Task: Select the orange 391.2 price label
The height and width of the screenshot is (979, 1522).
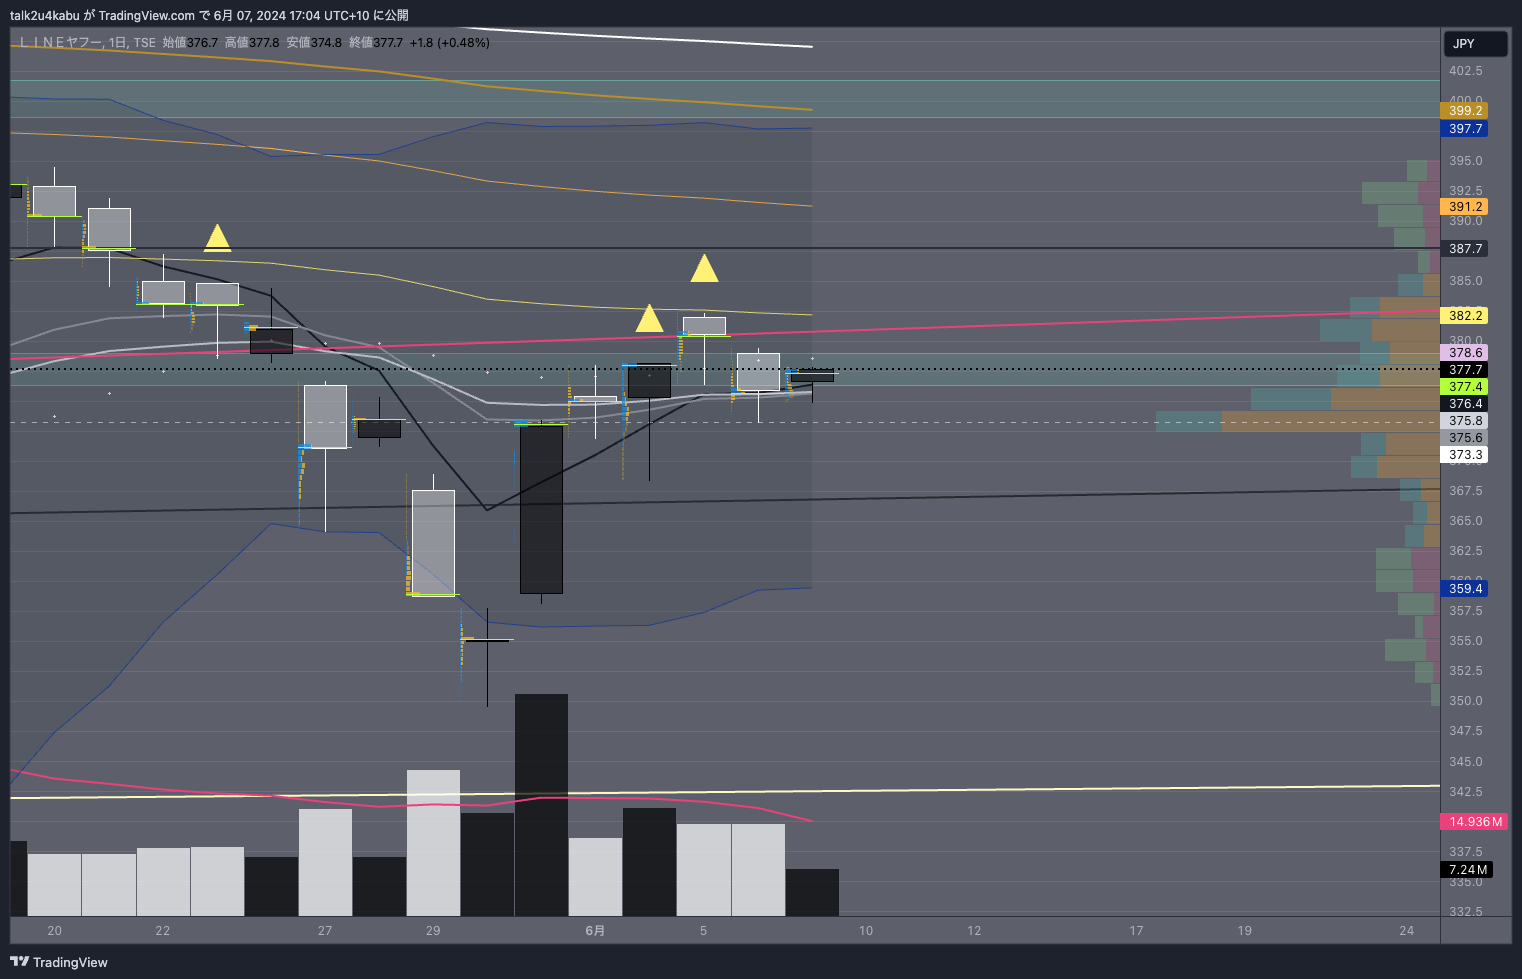Action: point(1464,207)
